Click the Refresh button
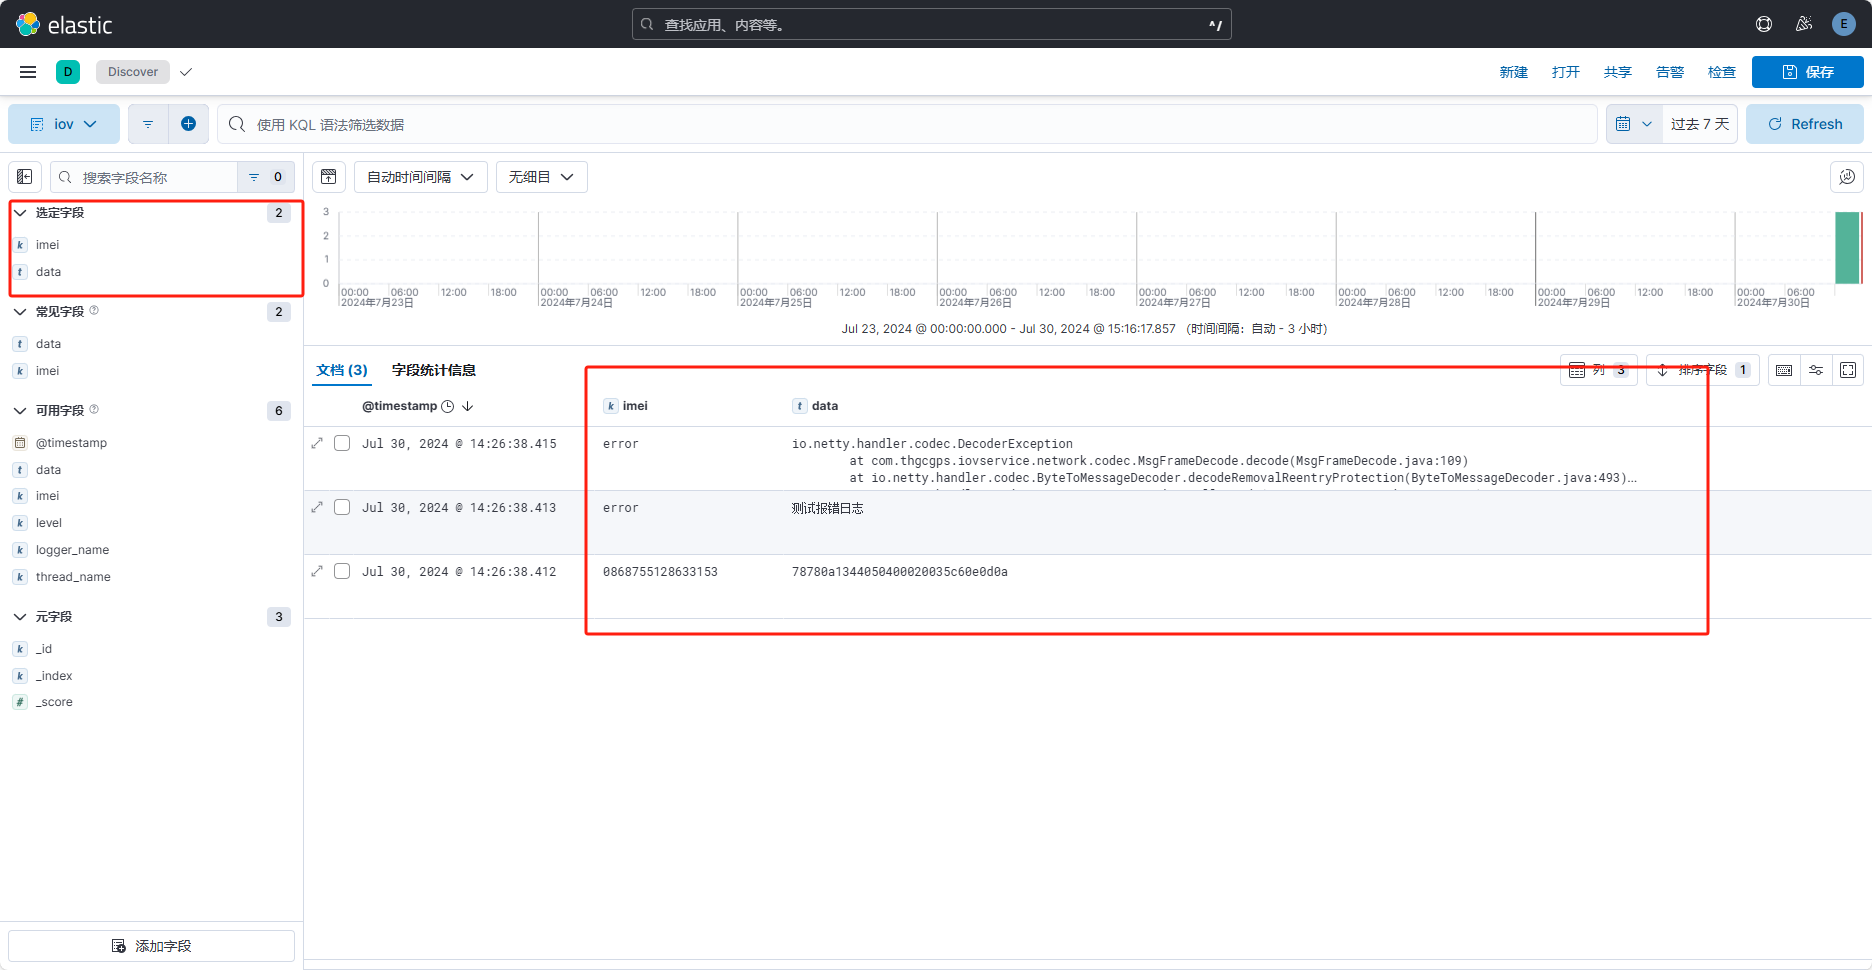Screen dimensions: 1872x970 pos(1805,124)
